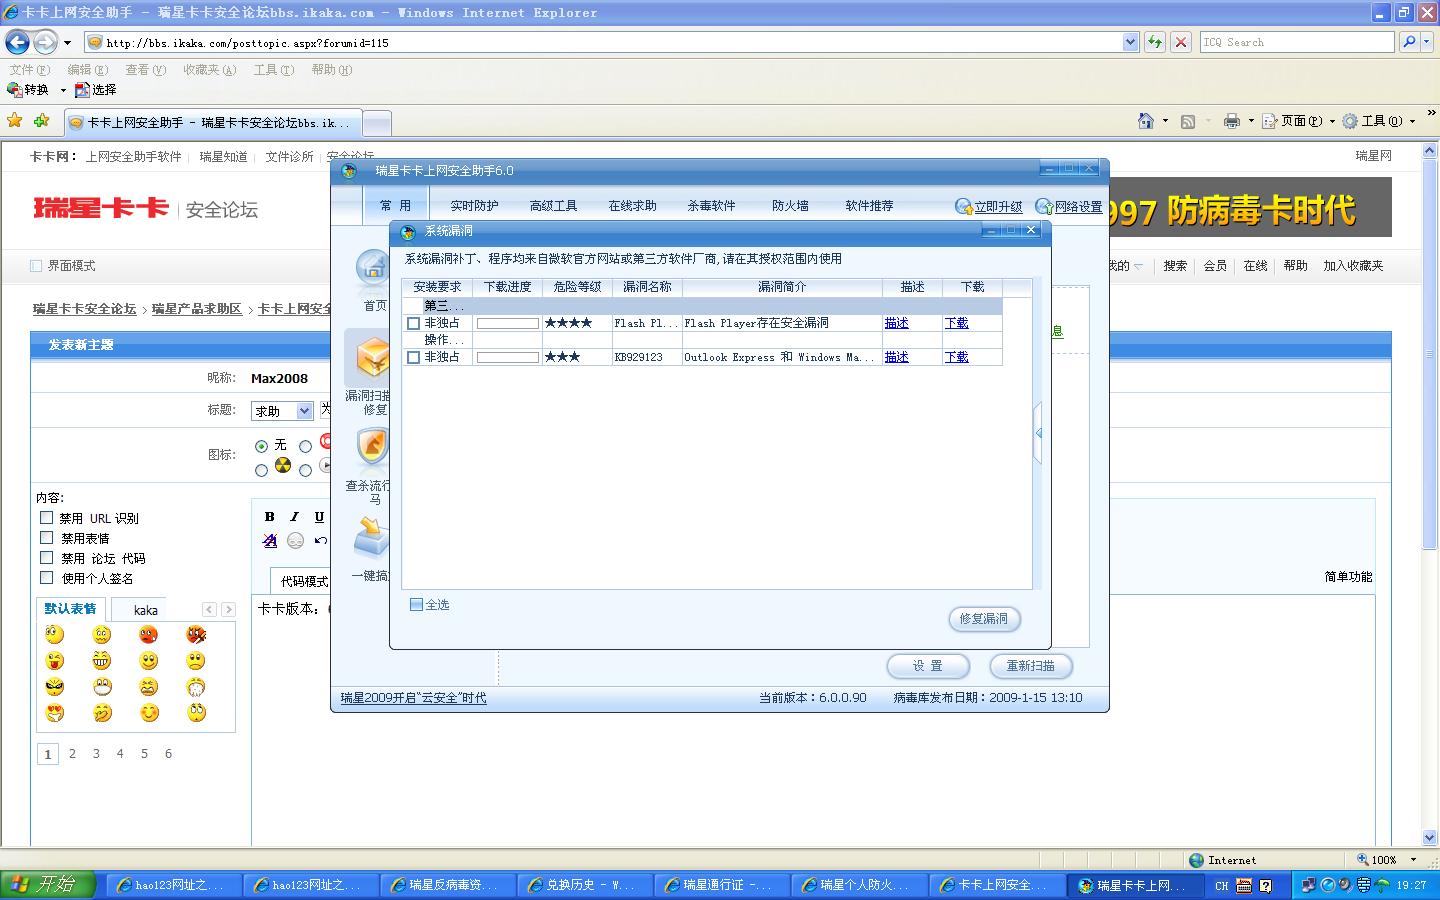Click the IE Stop loading button
The height and width of the screenshot is (900, 1440).
coord(1181,42)
